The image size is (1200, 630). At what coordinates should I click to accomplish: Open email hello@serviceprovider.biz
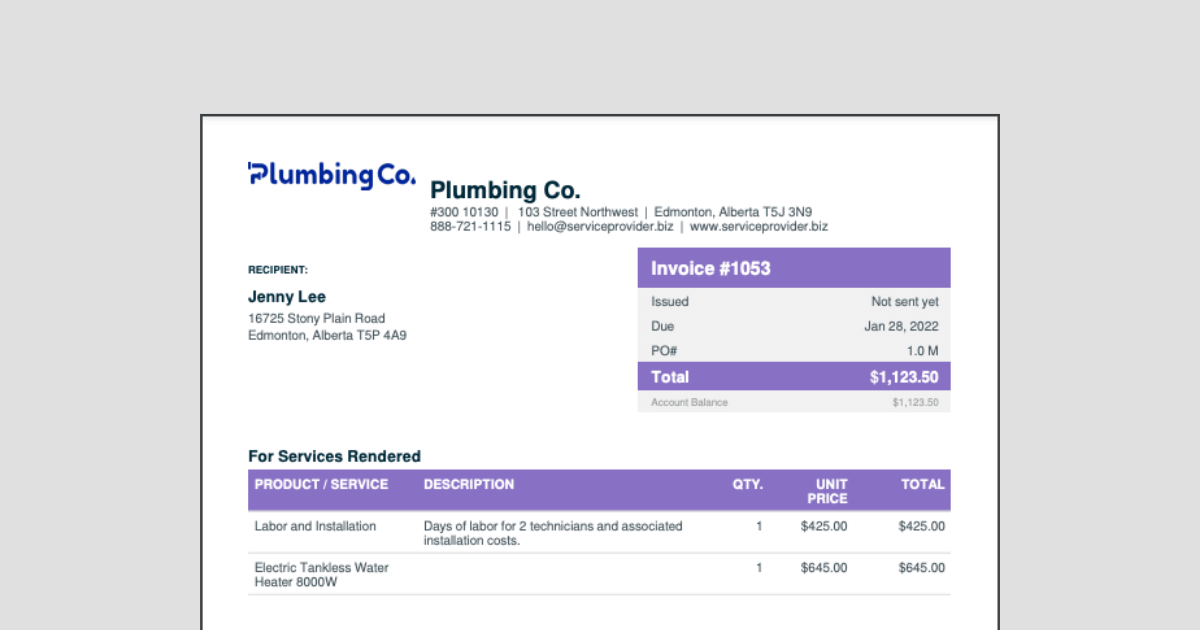click(x=600, y=227)
